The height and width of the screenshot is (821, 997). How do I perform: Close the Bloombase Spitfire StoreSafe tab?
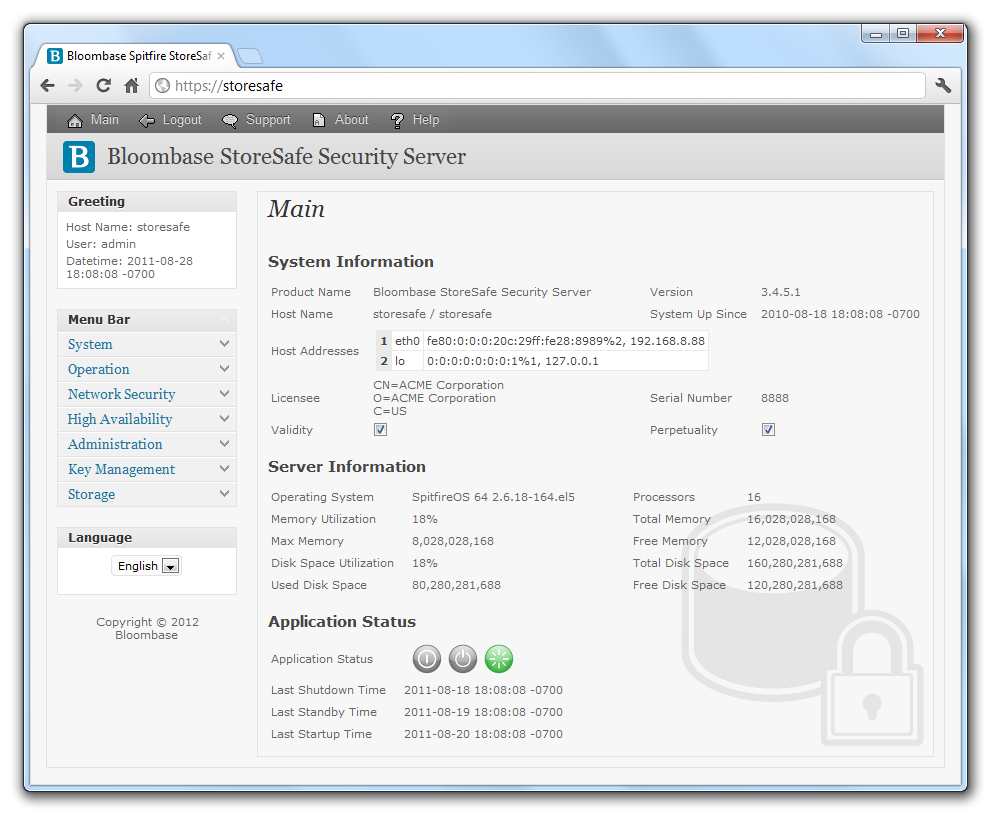(221, 56)
